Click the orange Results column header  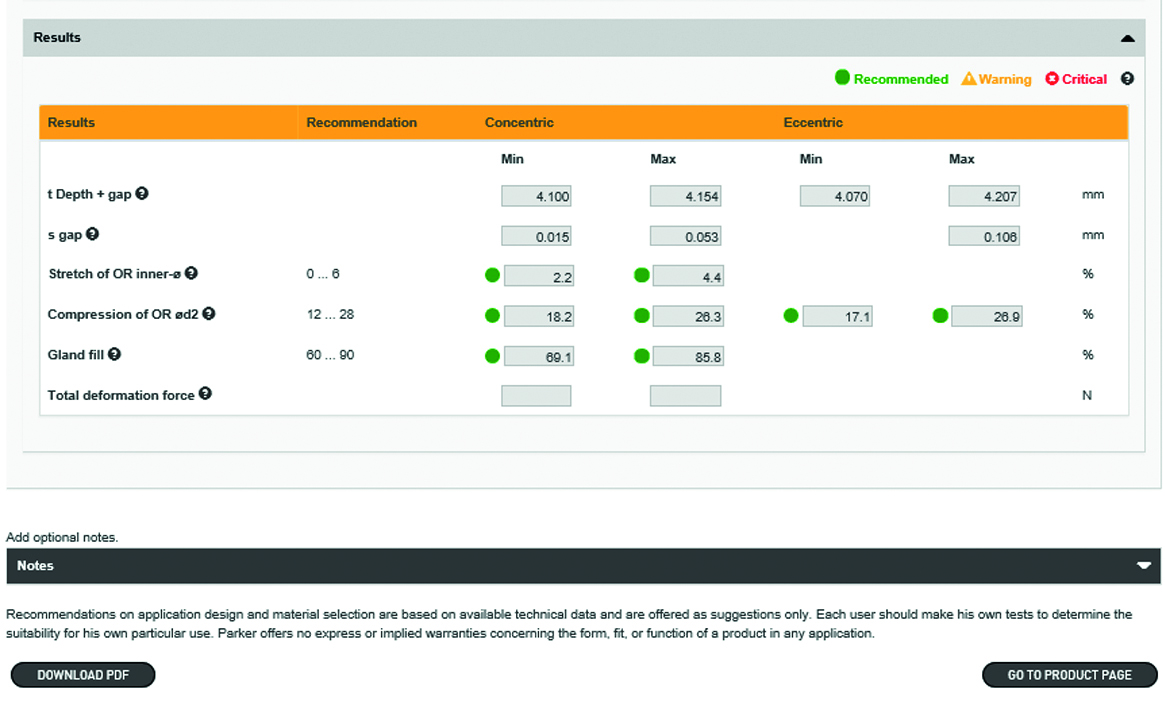point(71,123)
